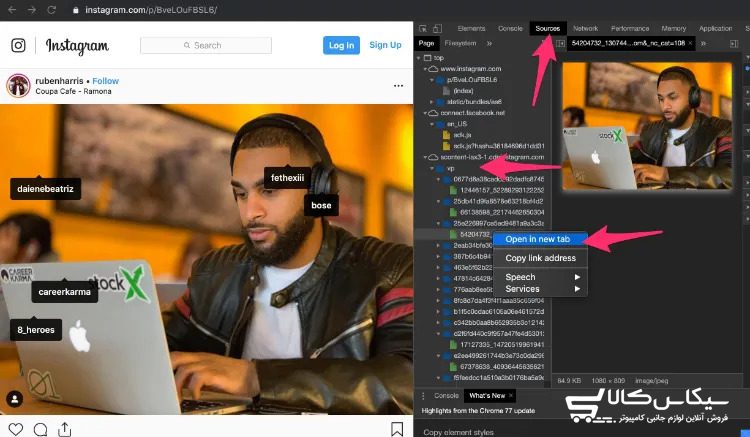Close the 54204732 image file tab
This screenshot has width=750, height=437.
[x=691, y=43]
